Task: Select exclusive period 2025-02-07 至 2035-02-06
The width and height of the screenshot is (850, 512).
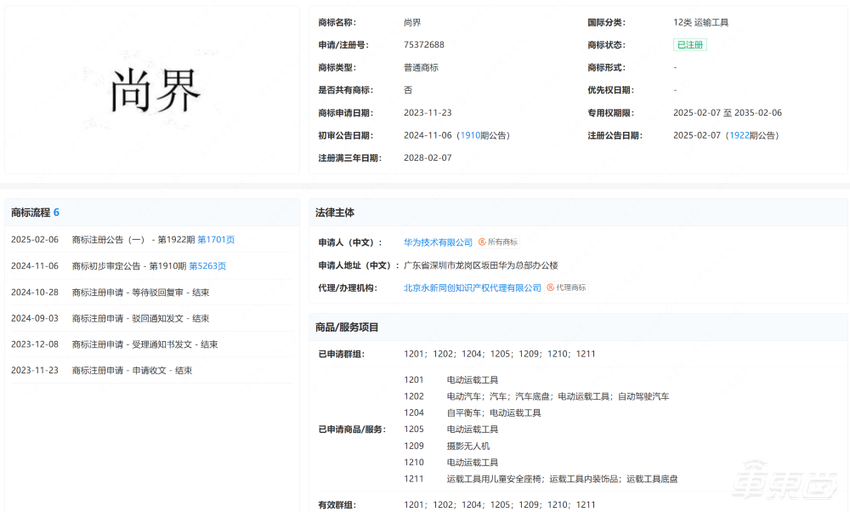Action: pyautogui.click(x=727, y=113)
